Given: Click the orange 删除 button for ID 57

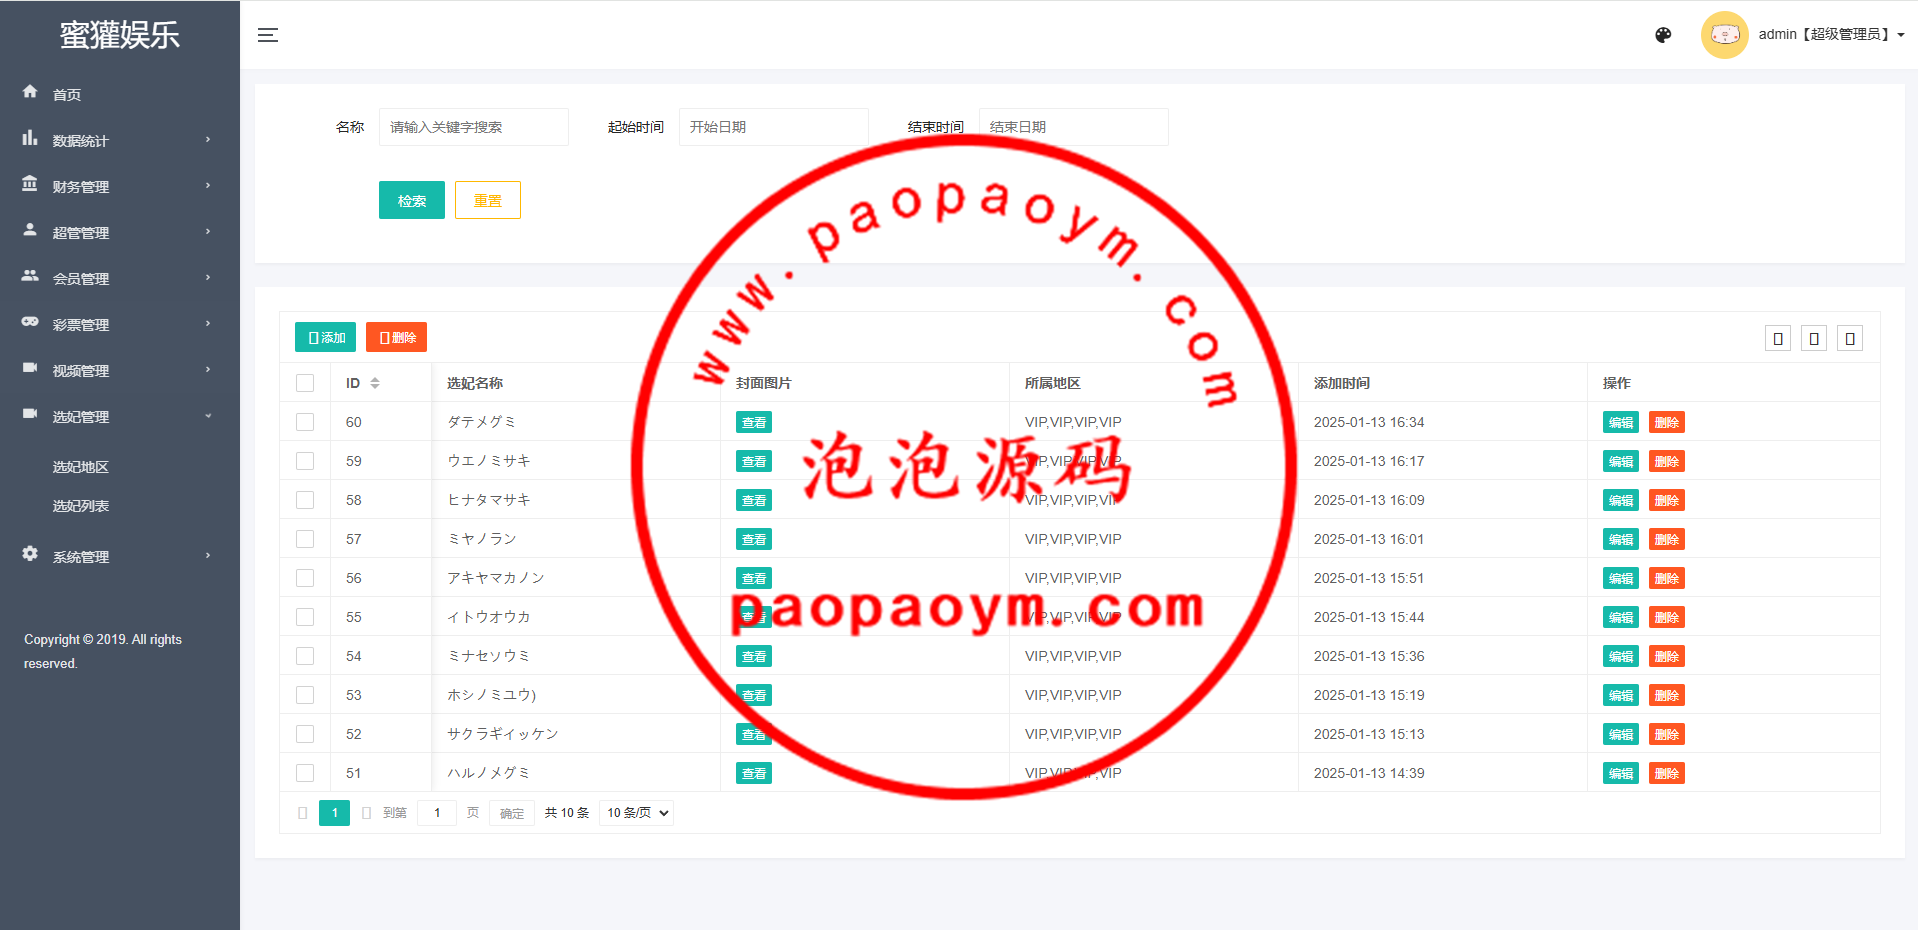Looking at the screenshot, I should point(1666,539).
